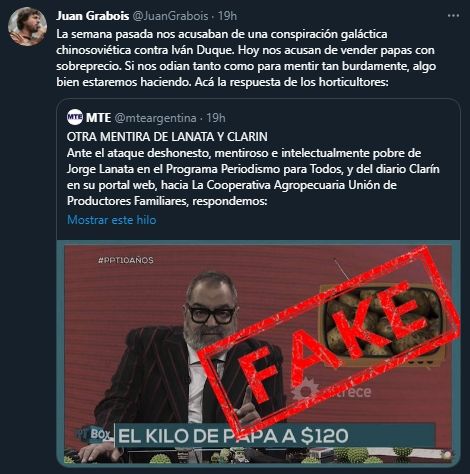
Task: Click the red FAKE stamp overlay
Action: click(330, 337)
